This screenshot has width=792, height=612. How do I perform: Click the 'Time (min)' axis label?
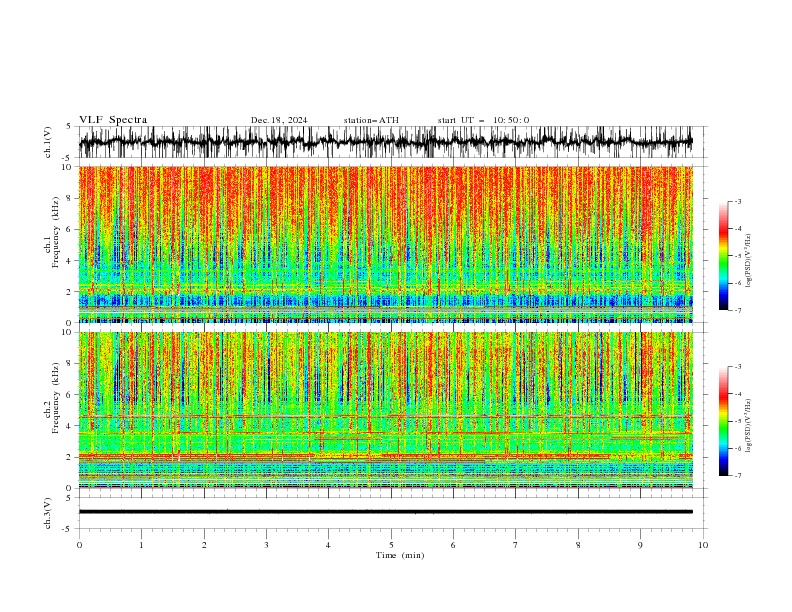point(400,555)
